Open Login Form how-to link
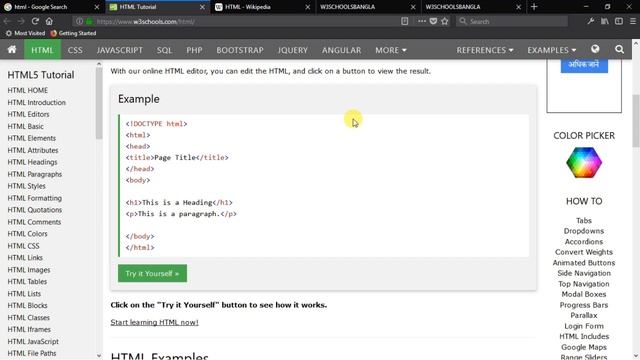This screenshot has width=640, height=360. click(x=584, y=326)
